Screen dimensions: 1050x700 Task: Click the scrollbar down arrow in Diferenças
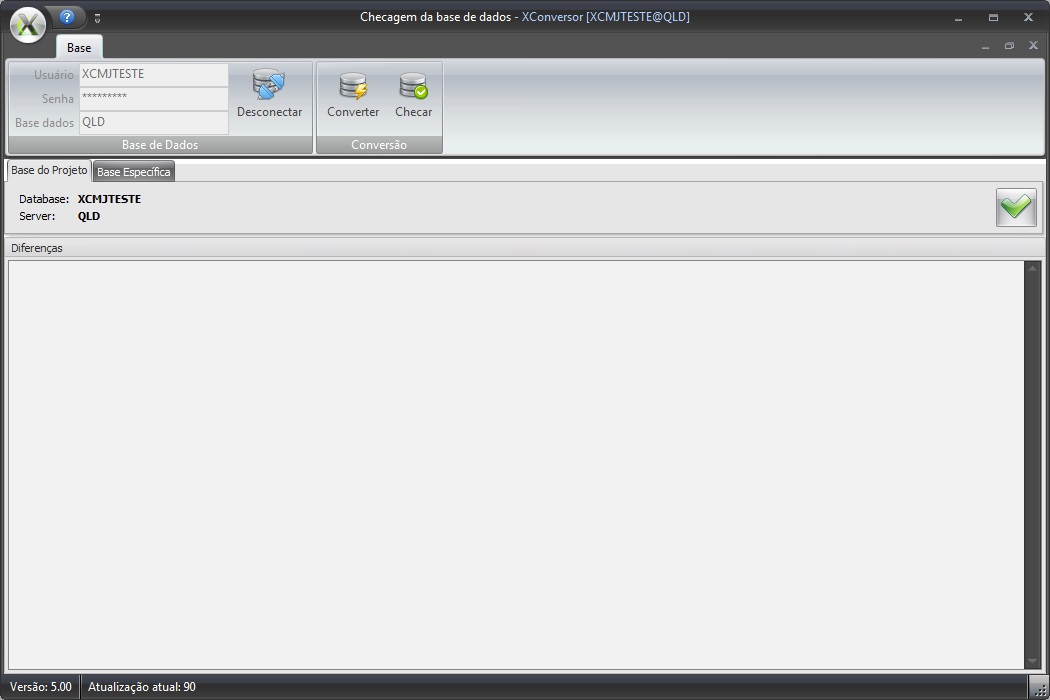coord(1033,662)
